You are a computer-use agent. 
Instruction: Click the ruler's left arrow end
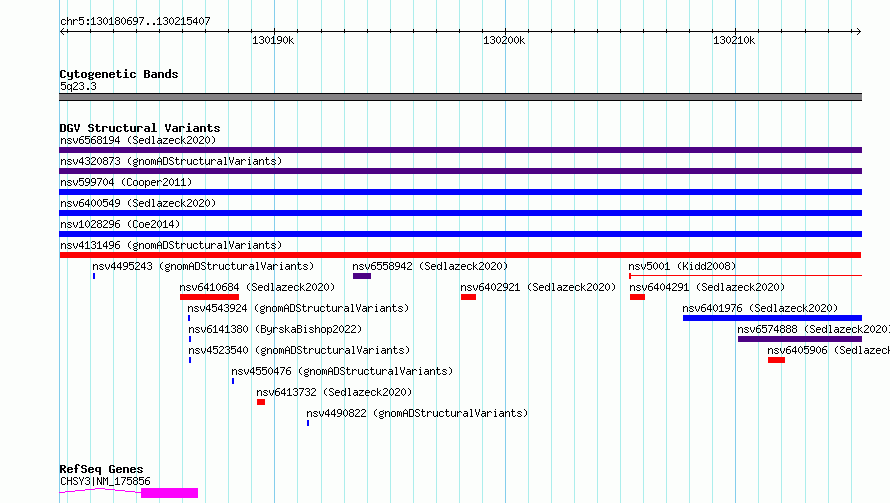(62, 31)
